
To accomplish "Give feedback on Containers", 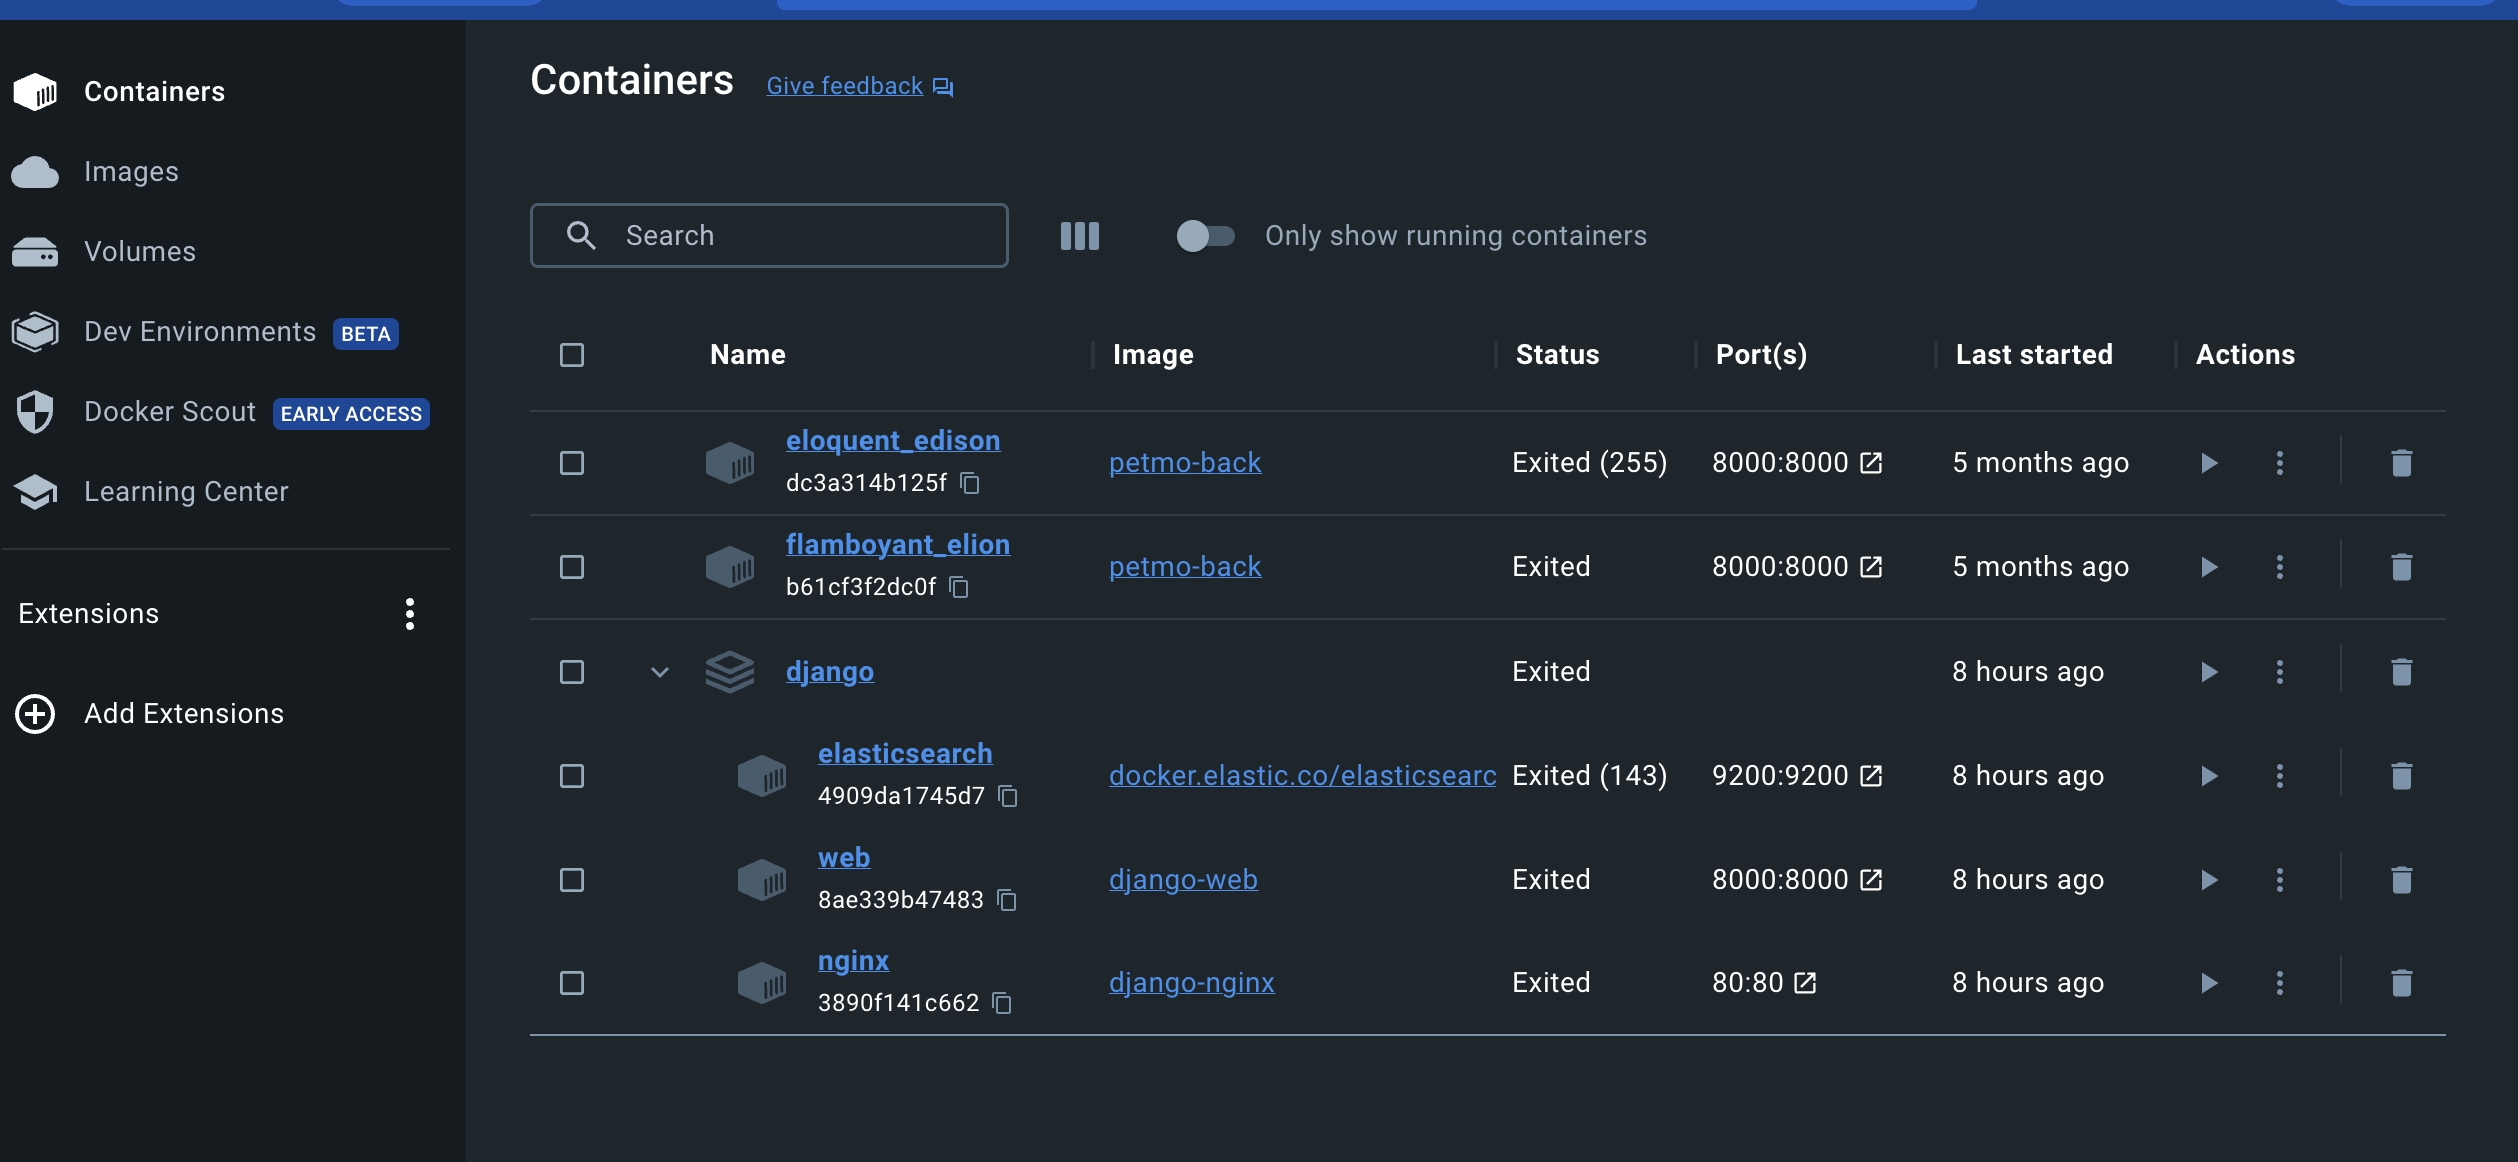I will tap(844, 85).
